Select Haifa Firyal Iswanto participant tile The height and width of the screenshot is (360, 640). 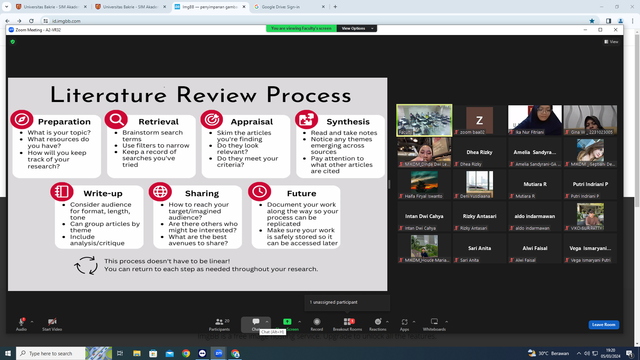(424, 184)
